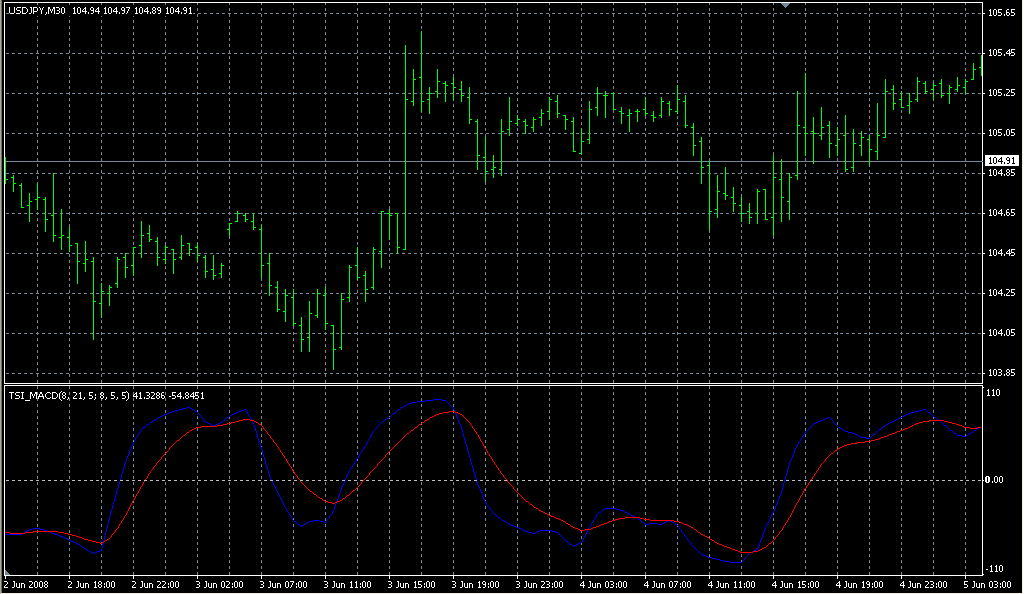The height and width of the screenshot is (594, 1024).
Task: Click the 105.25 price axis label
Action: 1001,93
